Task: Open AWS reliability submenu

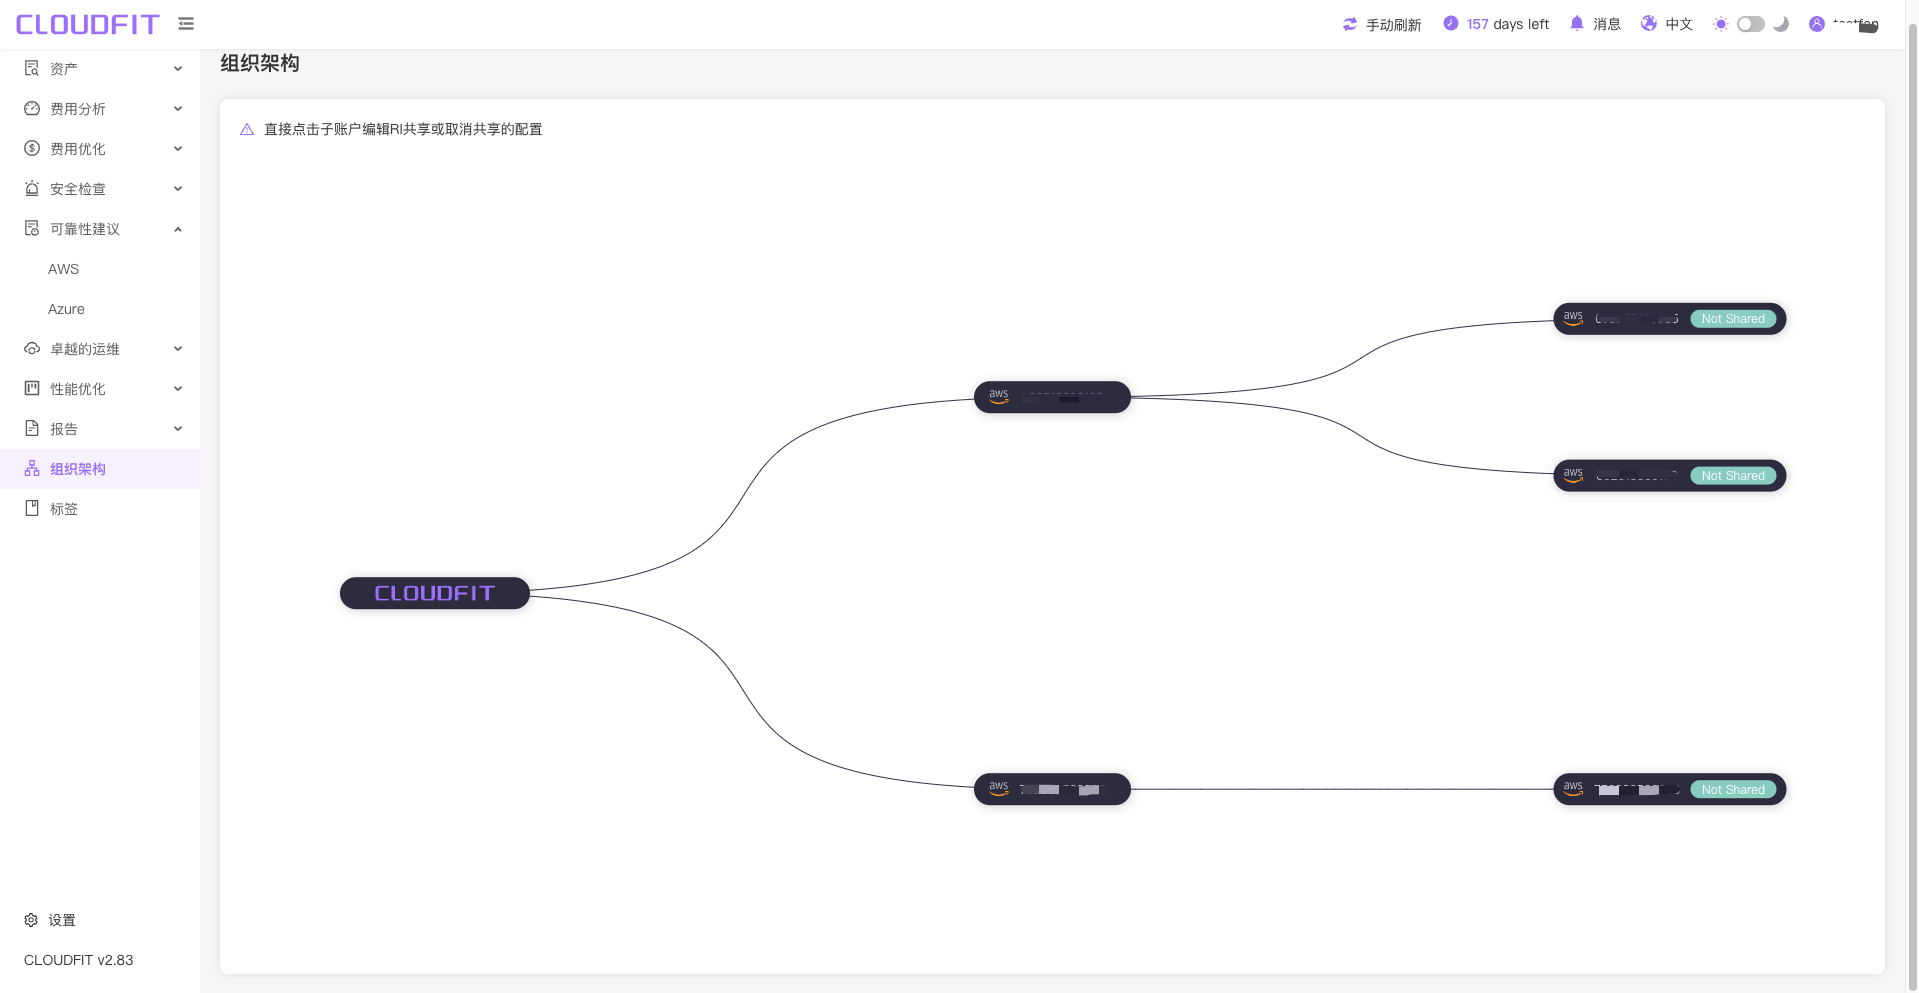Action: [63, 269]
